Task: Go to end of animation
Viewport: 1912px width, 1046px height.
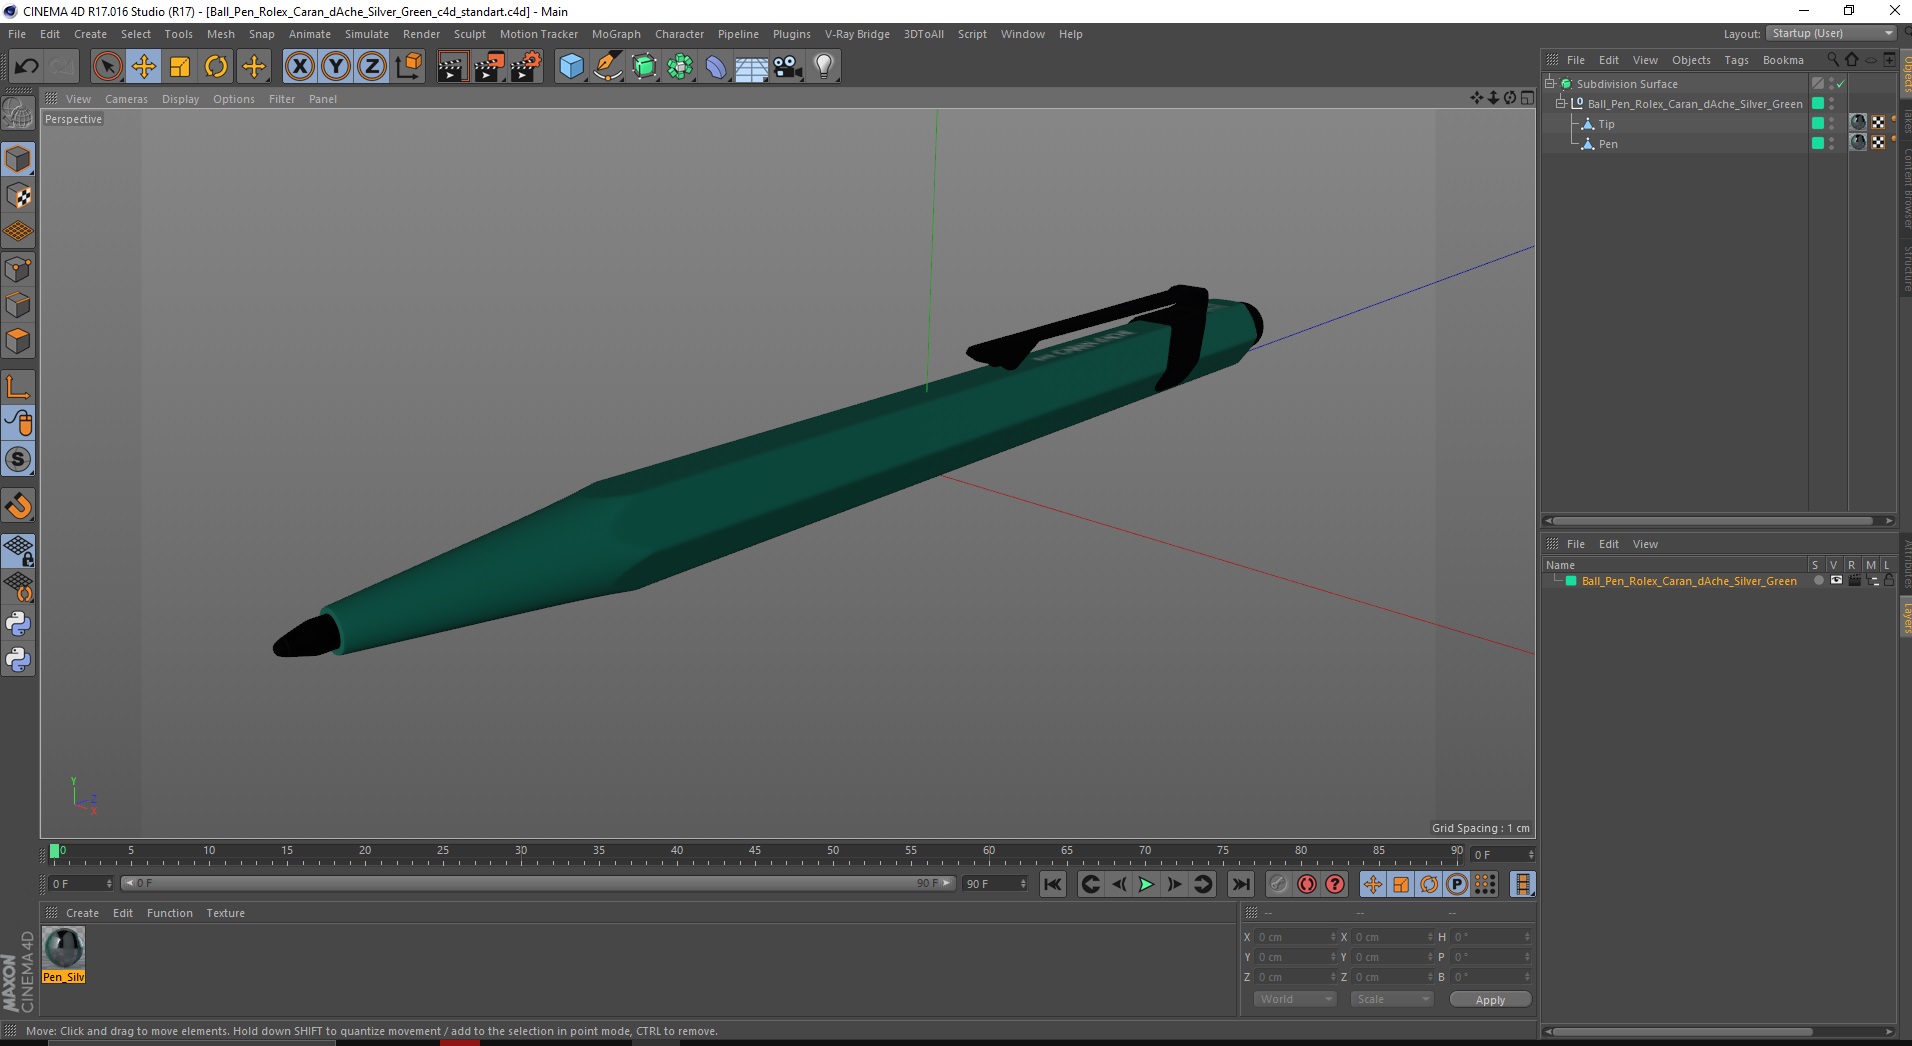Action: point(1241,884)
